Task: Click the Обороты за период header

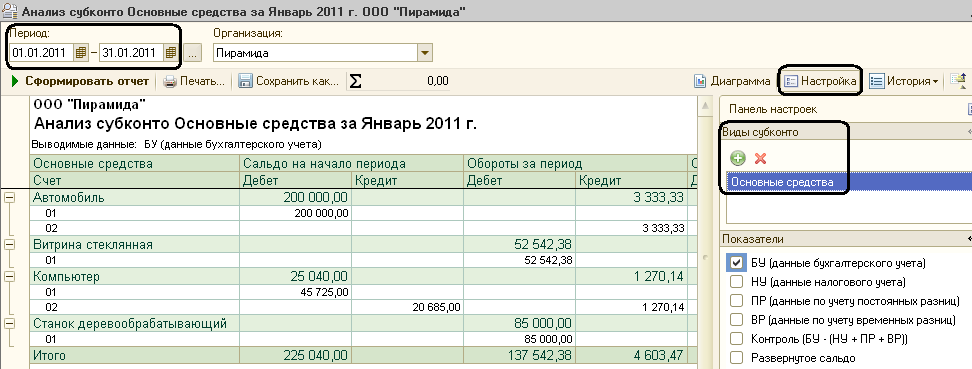Action: point(576,164)
